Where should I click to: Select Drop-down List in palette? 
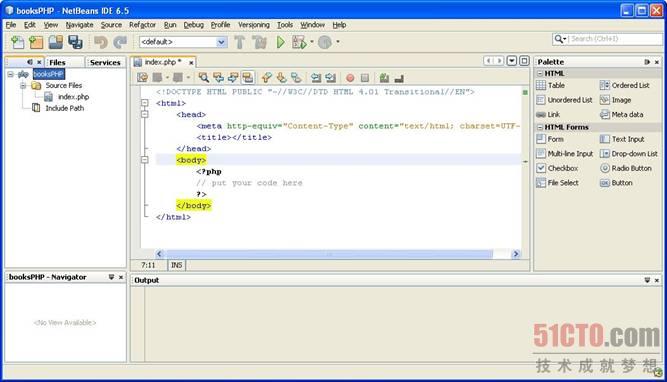pos(629,154)
